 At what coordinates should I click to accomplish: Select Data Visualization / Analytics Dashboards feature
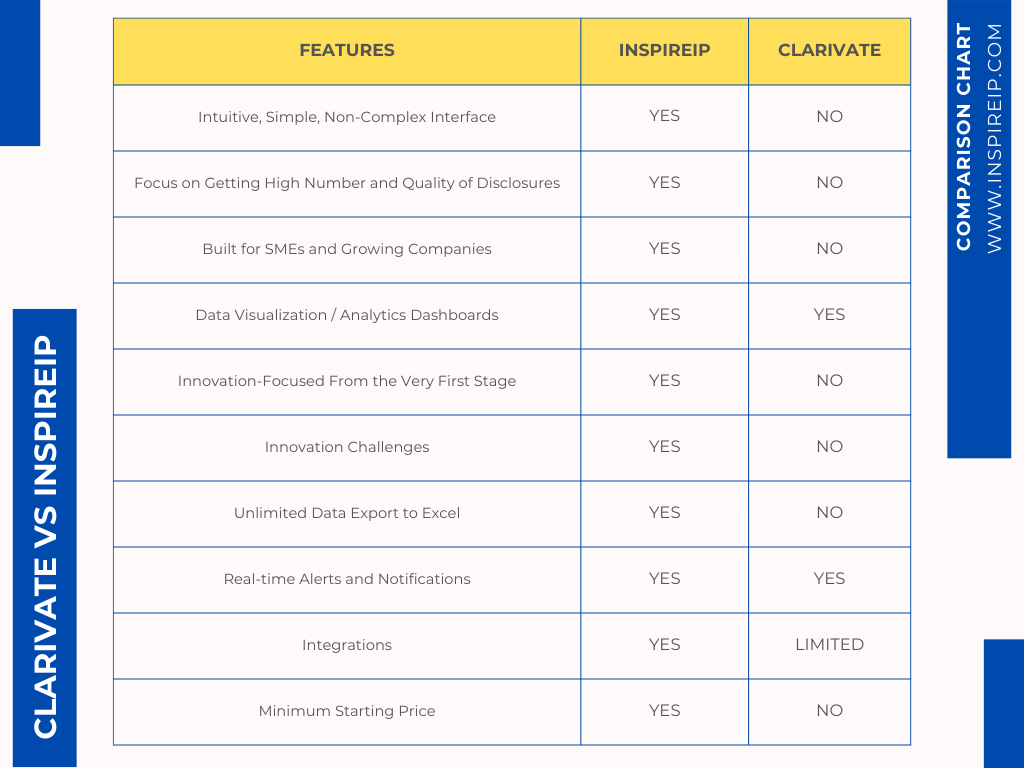(346, 315)
